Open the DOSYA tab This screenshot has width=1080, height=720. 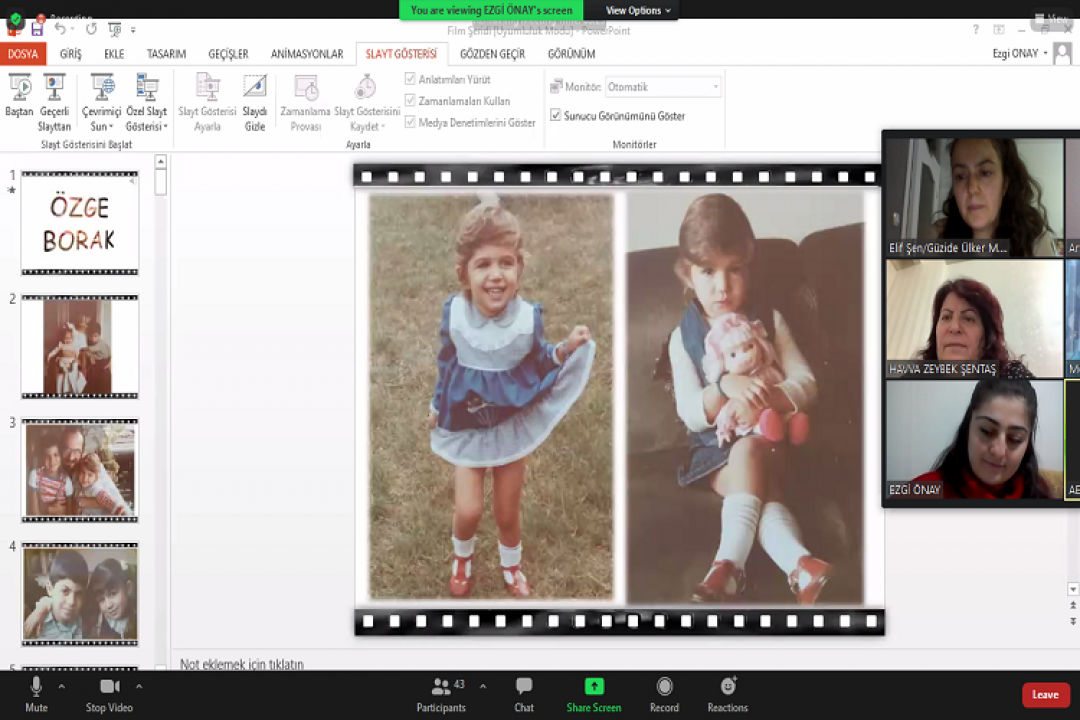22,54
